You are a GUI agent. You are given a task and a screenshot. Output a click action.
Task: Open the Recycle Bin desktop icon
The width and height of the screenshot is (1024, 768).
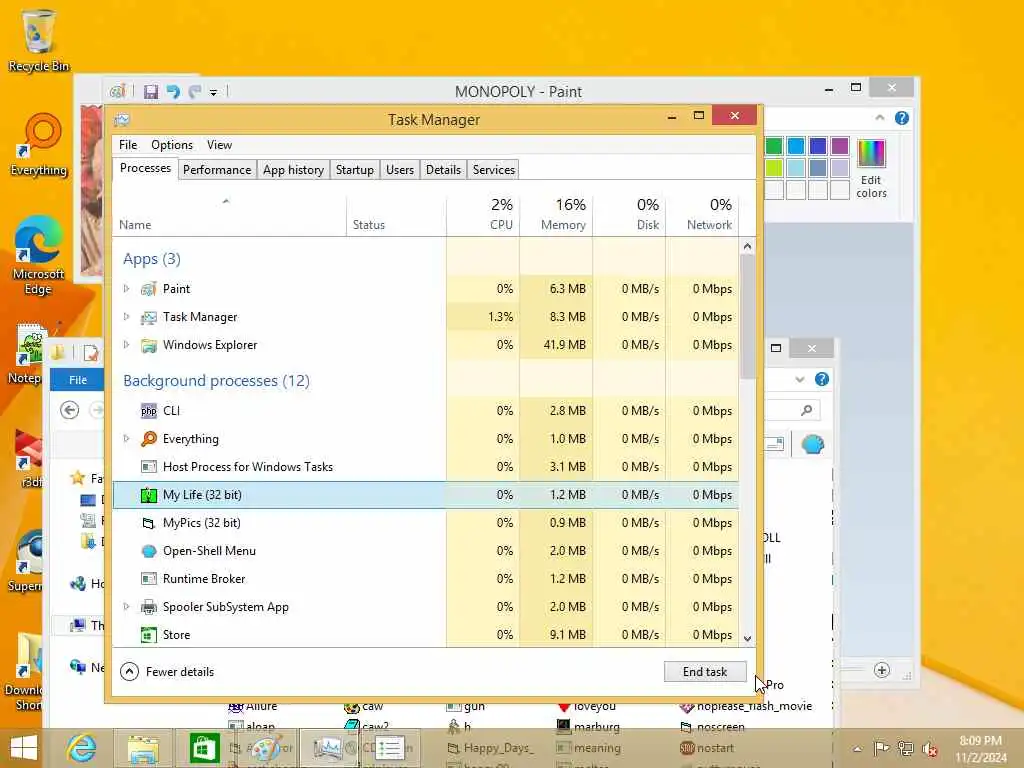tap(39, 40)
